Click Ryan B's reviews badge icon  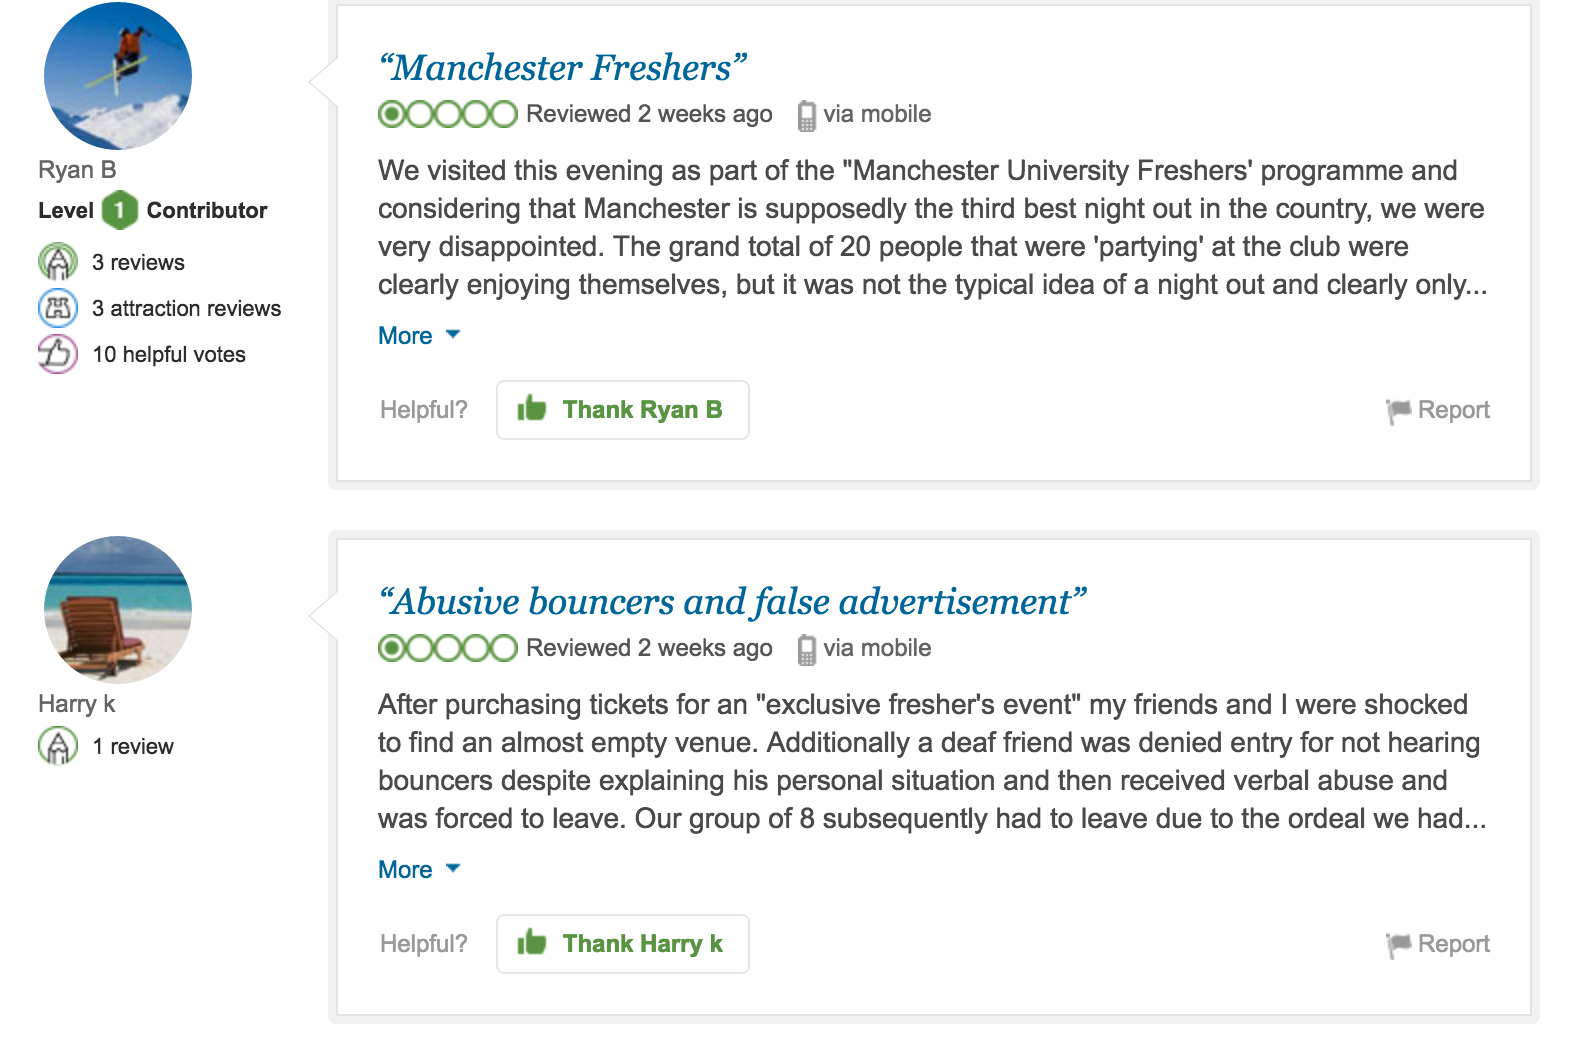(58, 262)
